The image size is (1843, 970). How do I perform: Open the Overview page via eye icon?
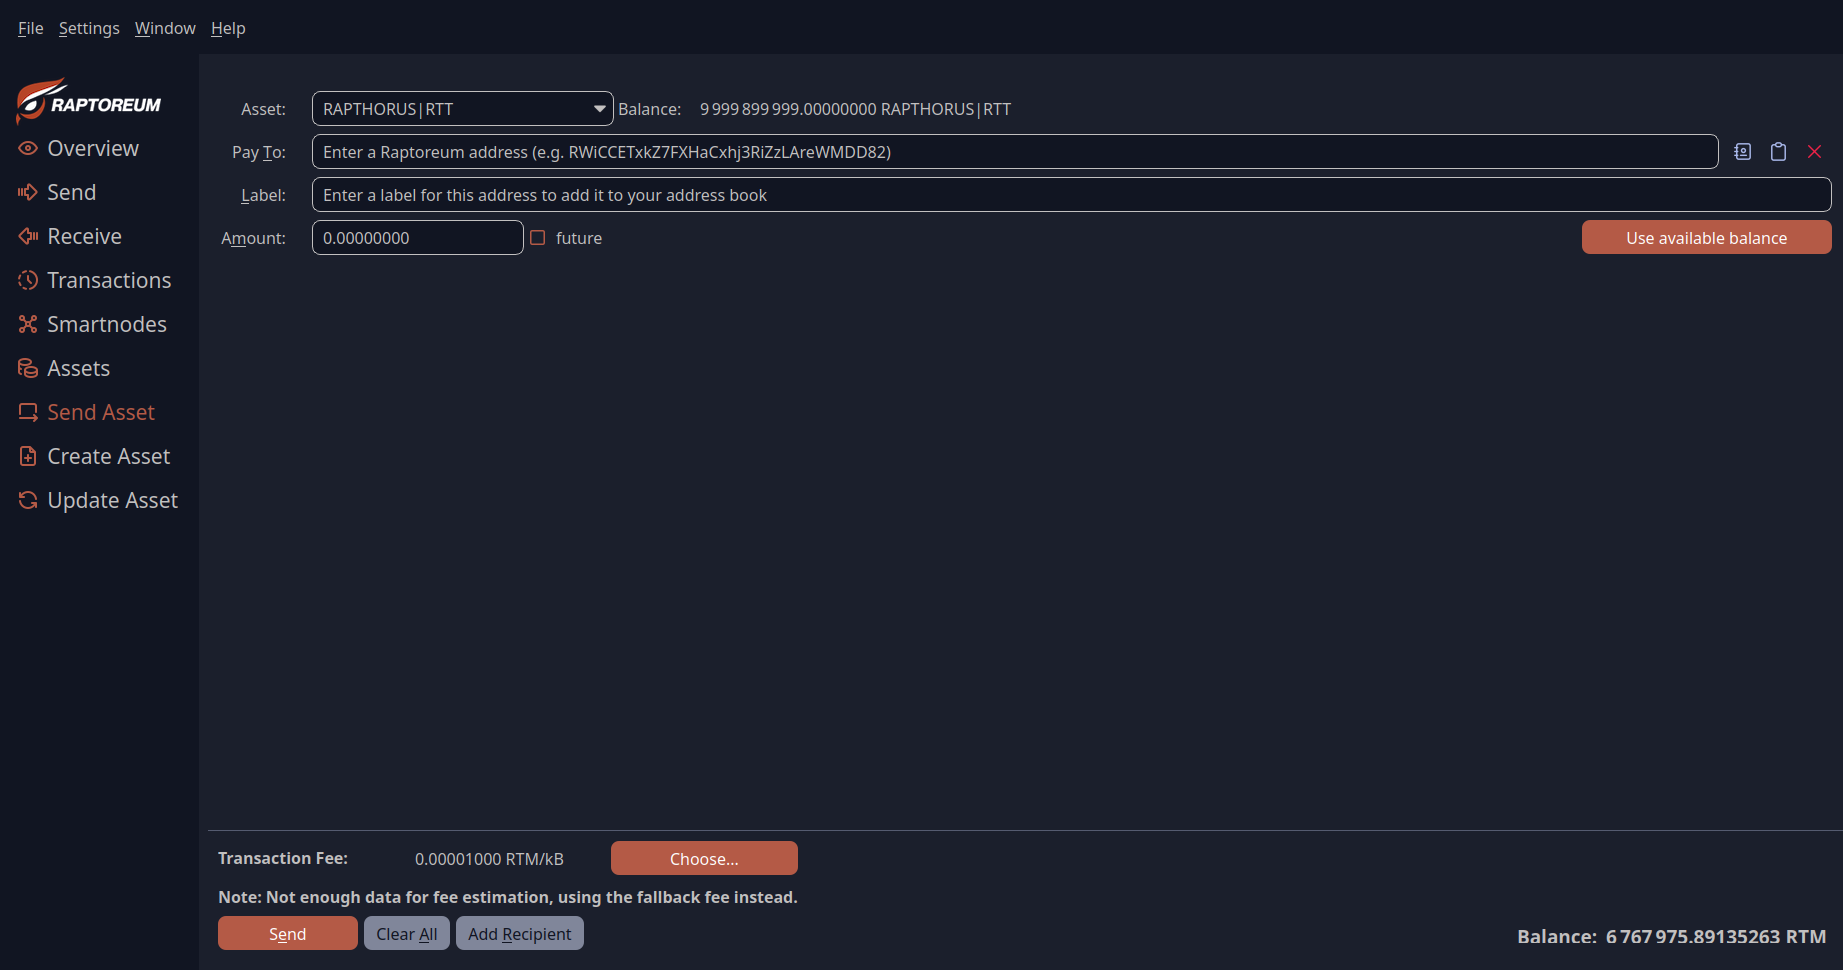(x=28, y=148)
